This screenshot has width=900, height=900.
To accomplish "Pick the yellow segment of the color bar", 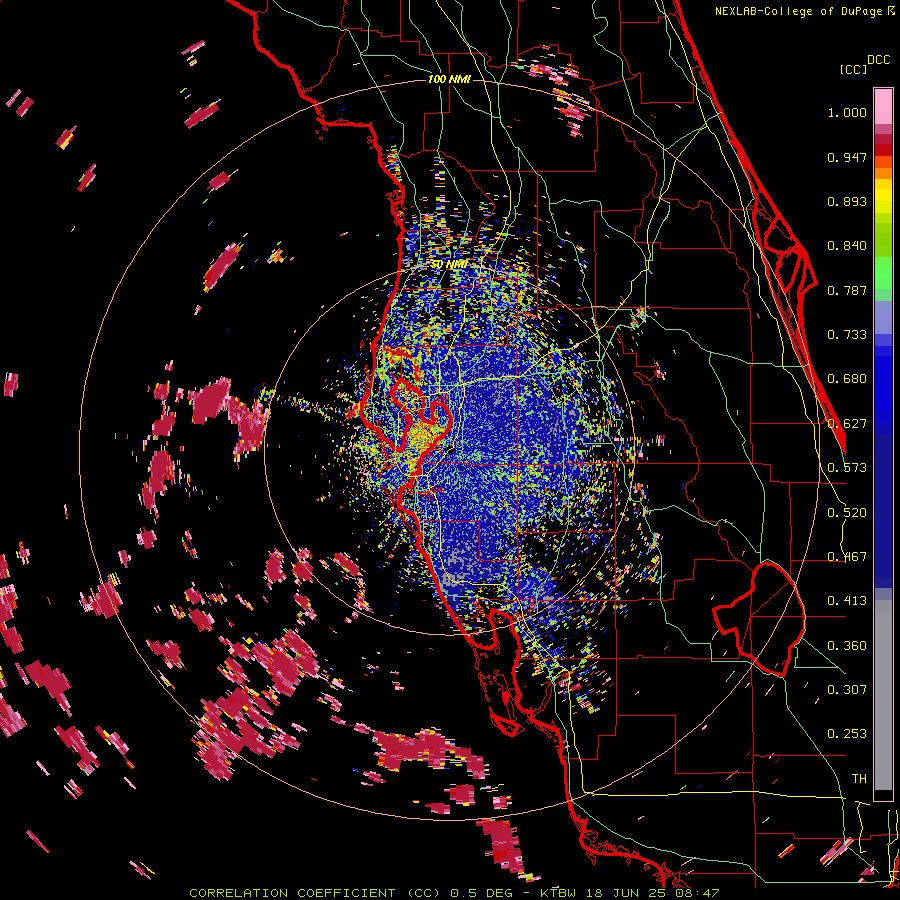I will click(883, 196).
